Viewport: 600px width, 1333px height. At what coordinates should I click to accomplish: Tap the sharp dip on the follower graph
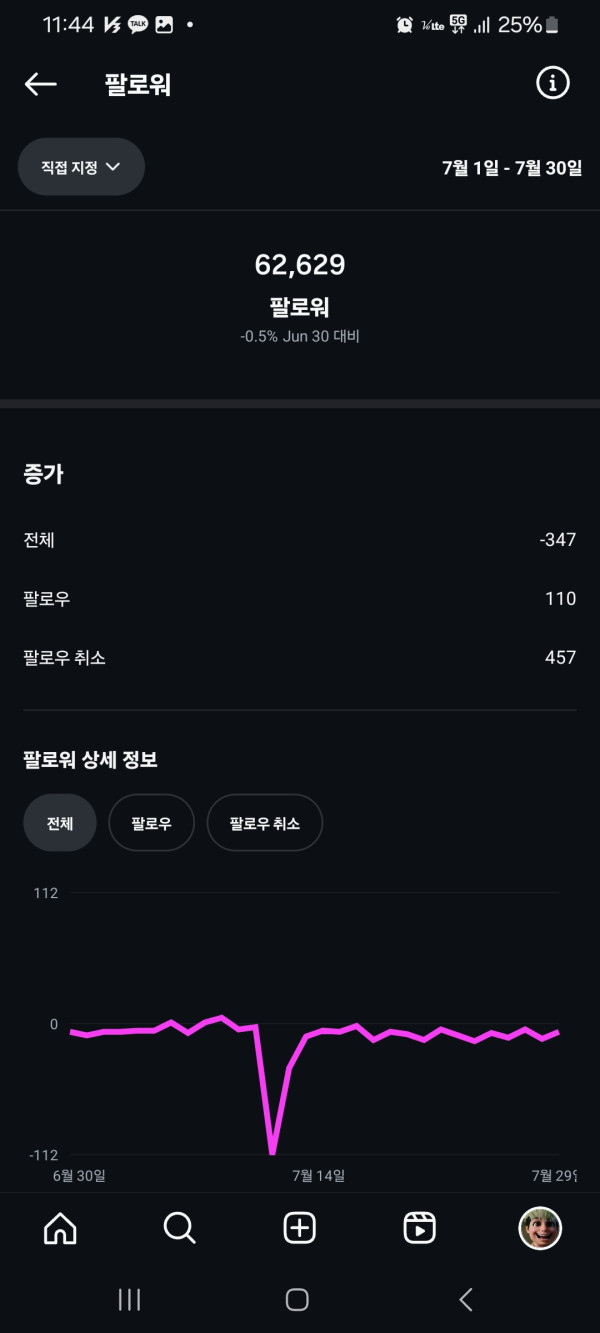[272, 1150]
